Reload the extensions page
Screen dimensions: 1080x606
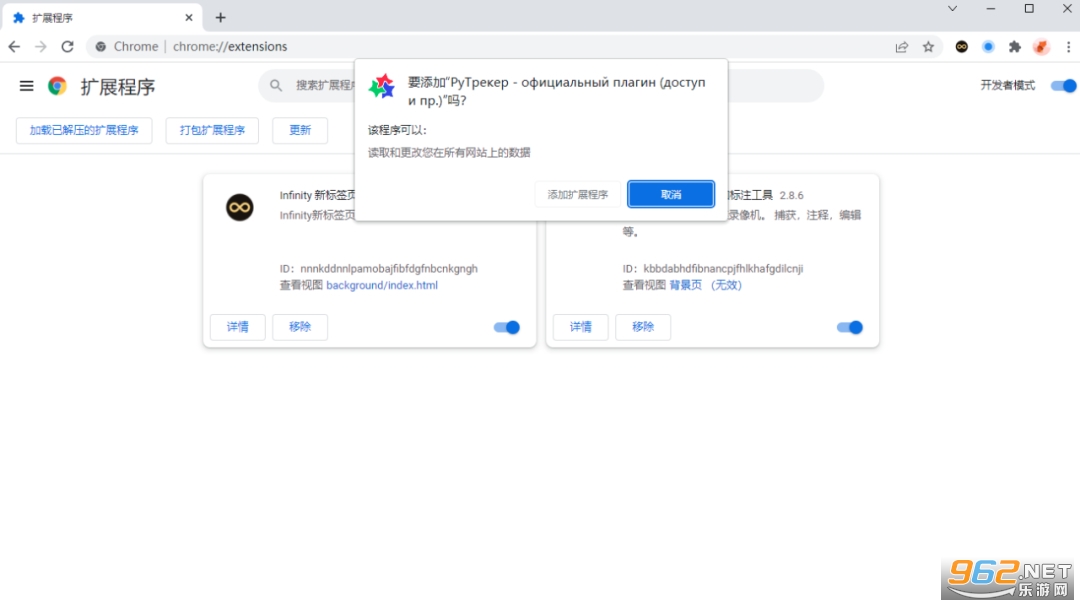[68, 47]
